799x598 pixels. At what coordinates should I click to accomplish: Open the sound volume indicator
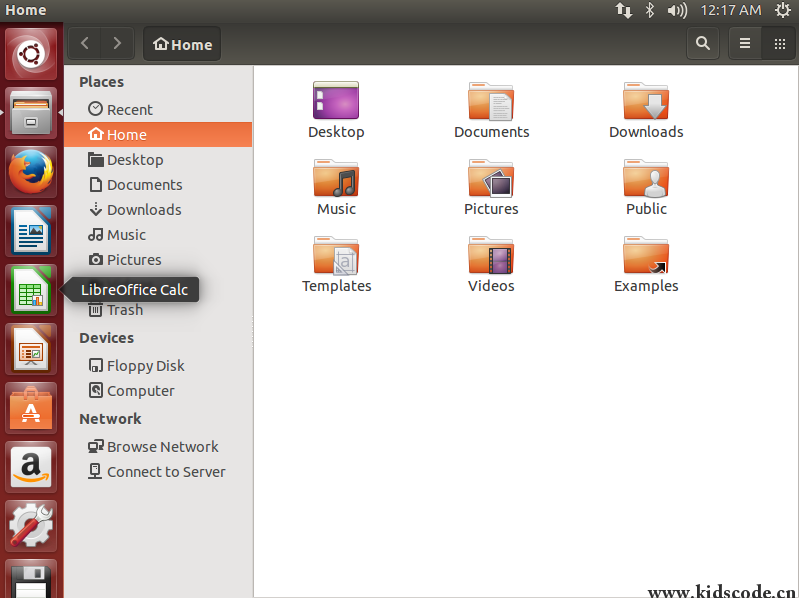(x=677, y=10)
